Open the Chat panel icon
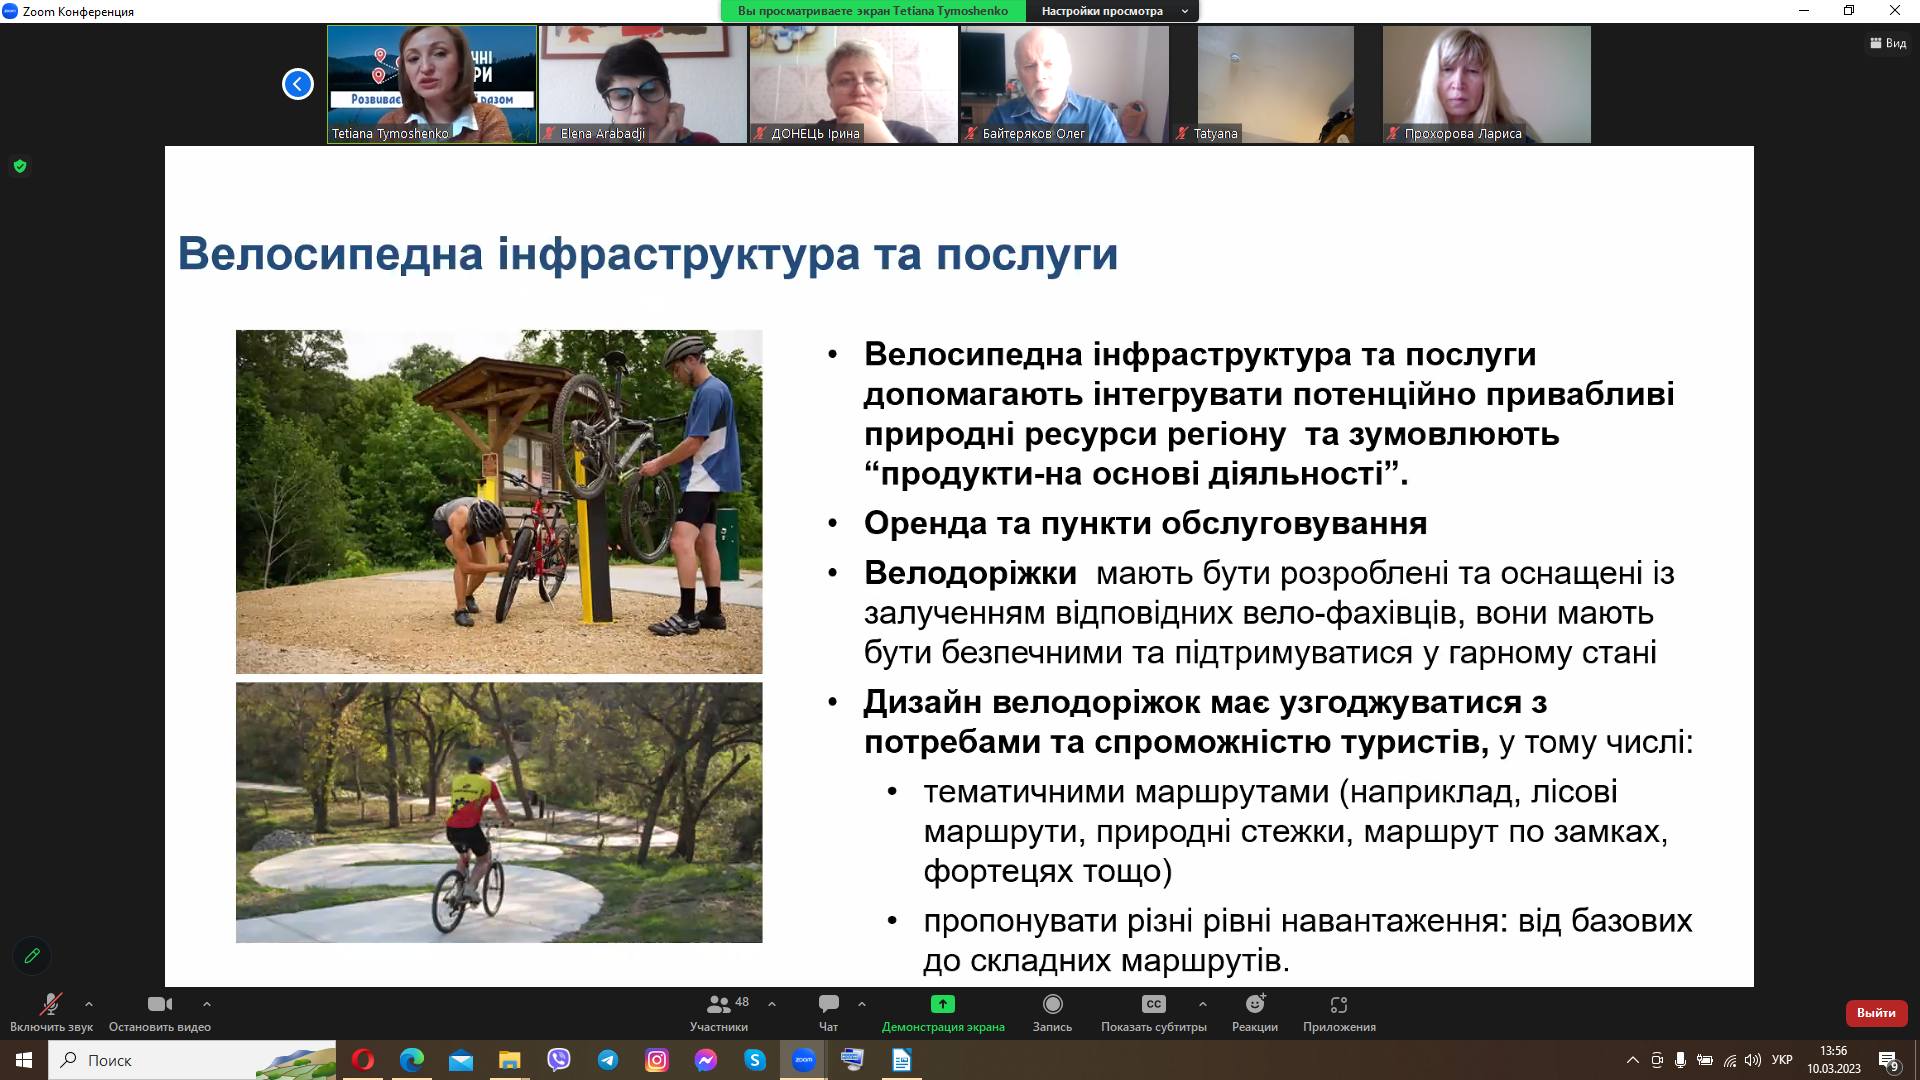This screenshot has width=1920, height=1080. click(828, 1004)
